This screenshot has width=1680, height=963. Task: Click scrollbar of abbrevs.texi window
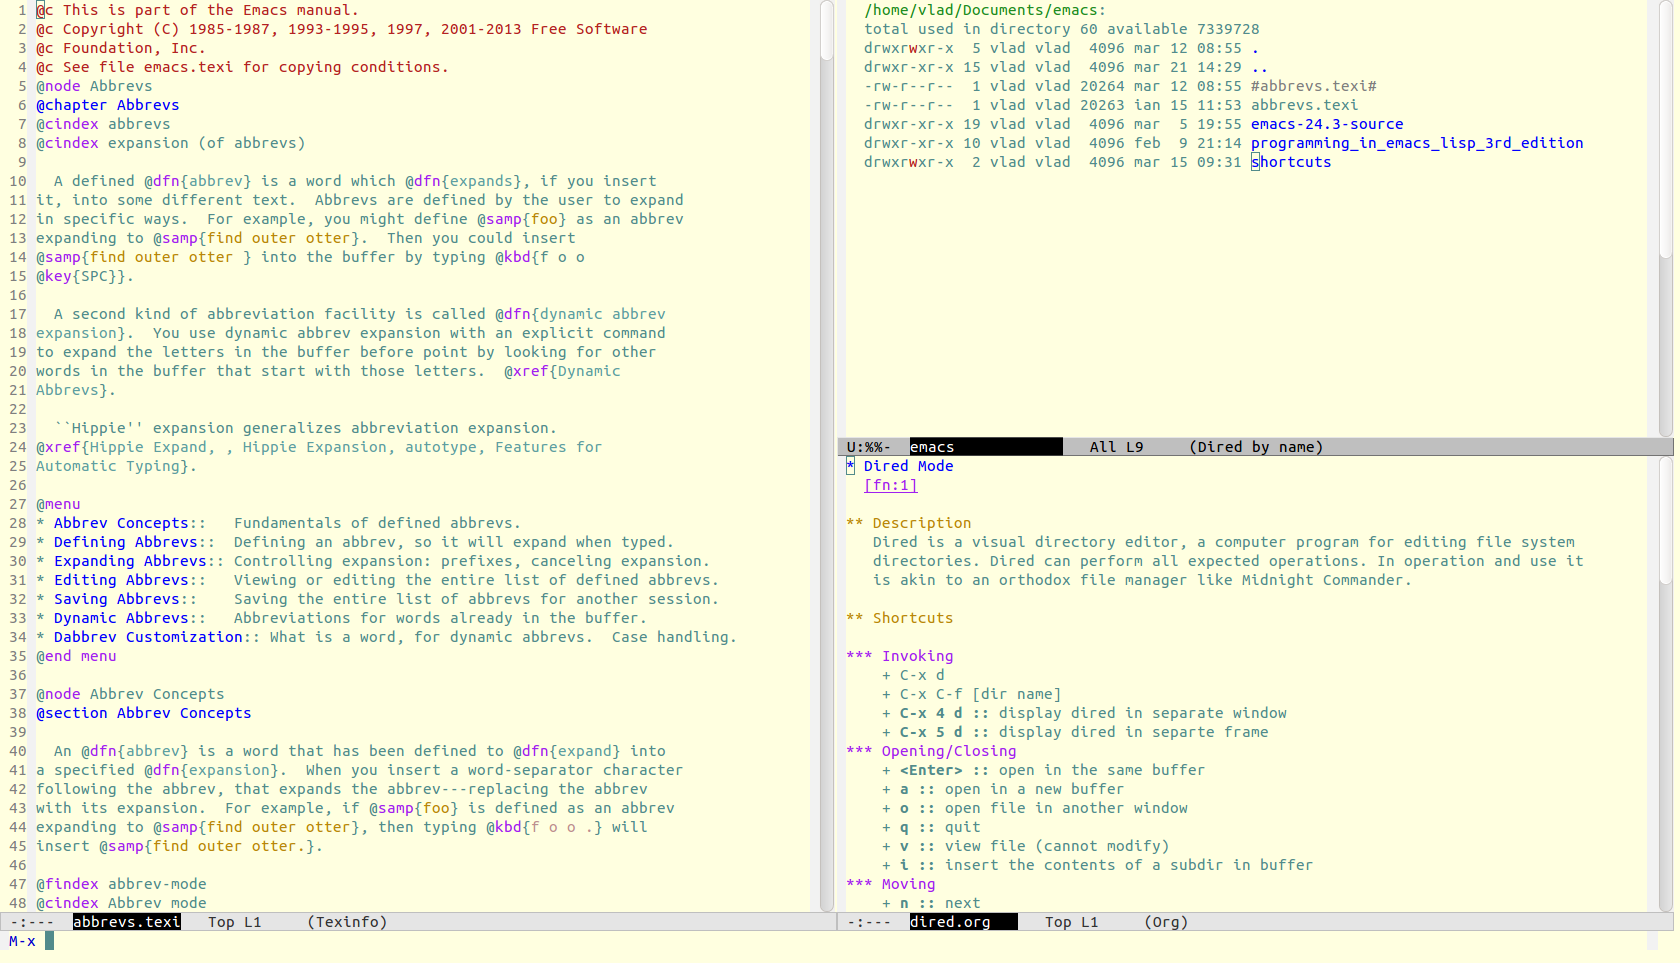tap(826, 455)
